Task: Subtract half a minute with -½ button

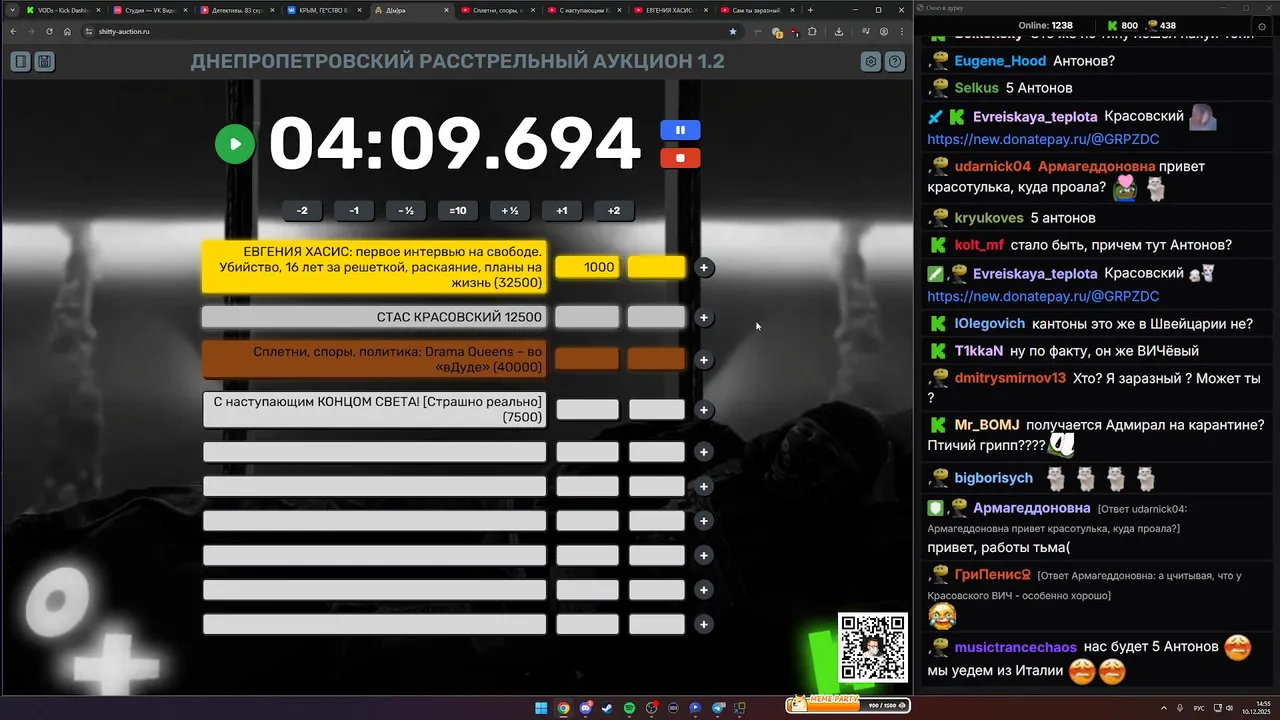Action: coord(406,210)
